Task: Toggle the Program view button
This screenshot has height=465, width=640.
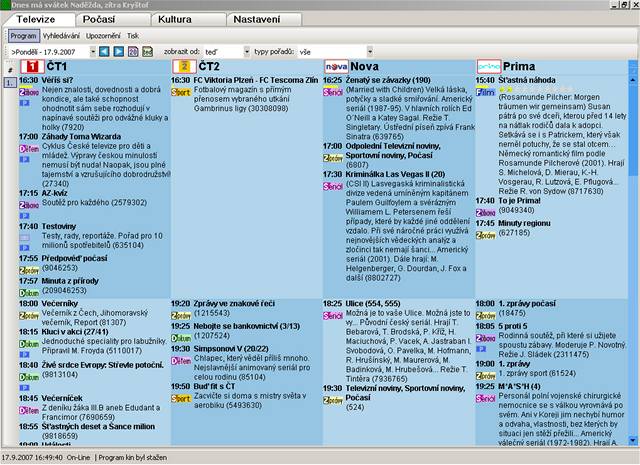Action: (x=23, y=35)
